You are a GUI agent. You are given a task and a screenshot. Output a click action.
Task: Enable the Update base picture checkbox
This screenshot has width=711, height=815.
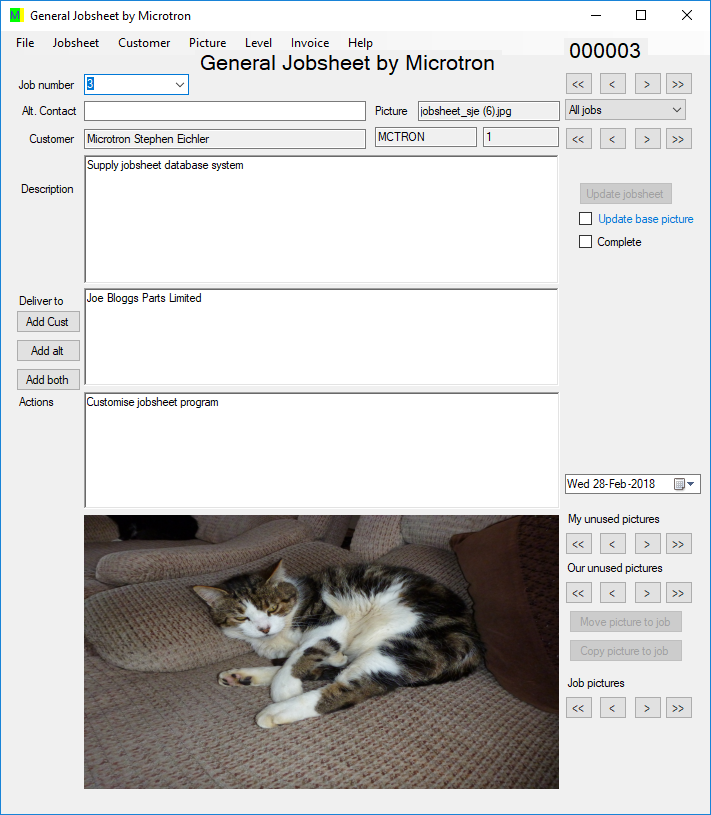pyautogui.click(x=586, y=219)
